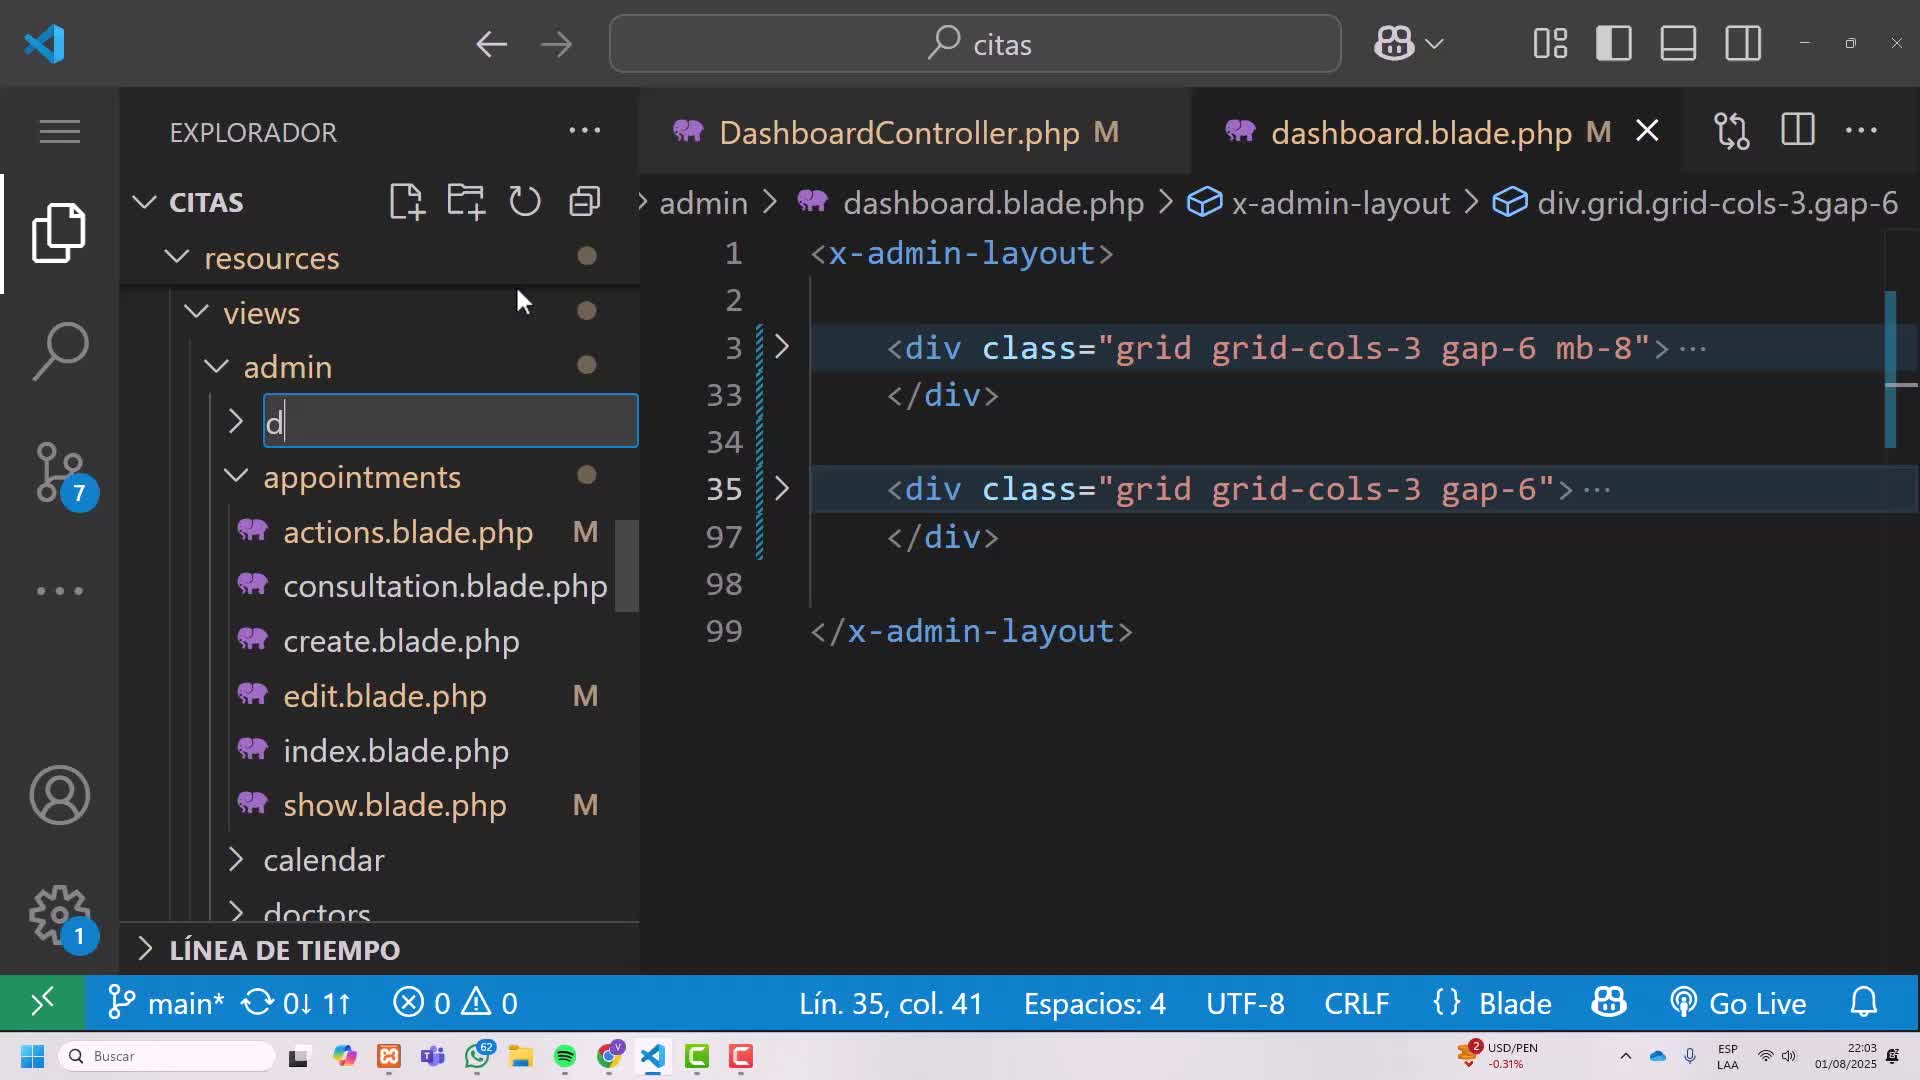Open Copilot status icon in status bar
The image size is (1920, 1080).
click(x=1609, y=1002)
